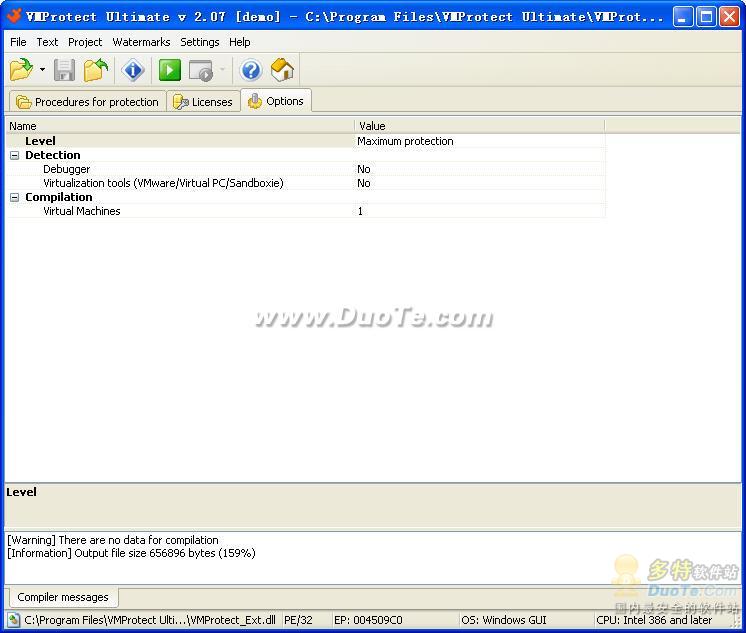Click CPU: Intel 386 and later
The height and width of the screenshot is (633, 746).
pos(654,620)
